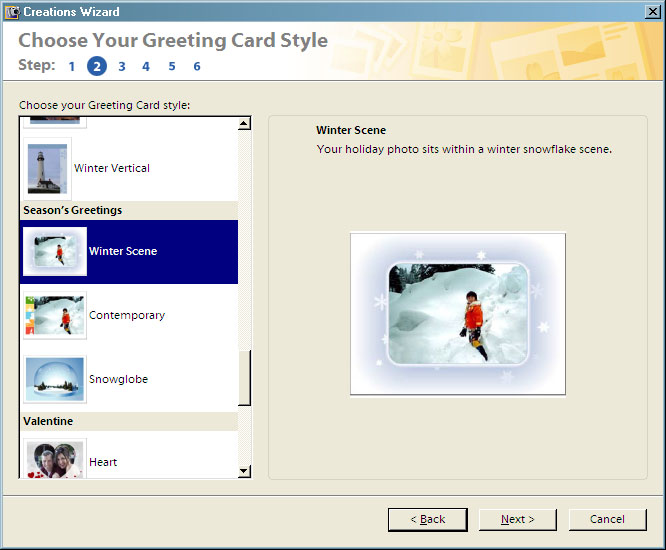Image resolution: width=666 pixels, height=550 pixels.
Task: Go to step 4 of the wizard
Action: pyautogui.click(x=146, y=67)
